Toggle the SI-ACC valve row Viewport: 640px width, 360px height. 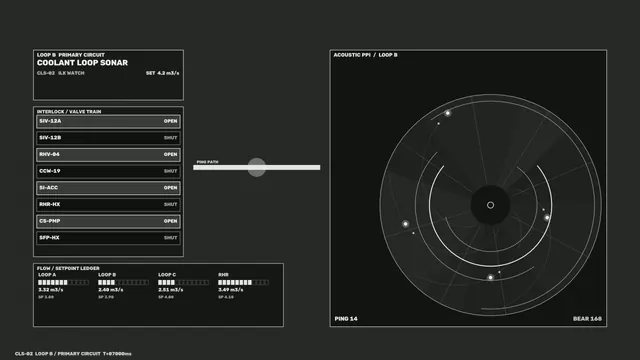coord(108,188)
